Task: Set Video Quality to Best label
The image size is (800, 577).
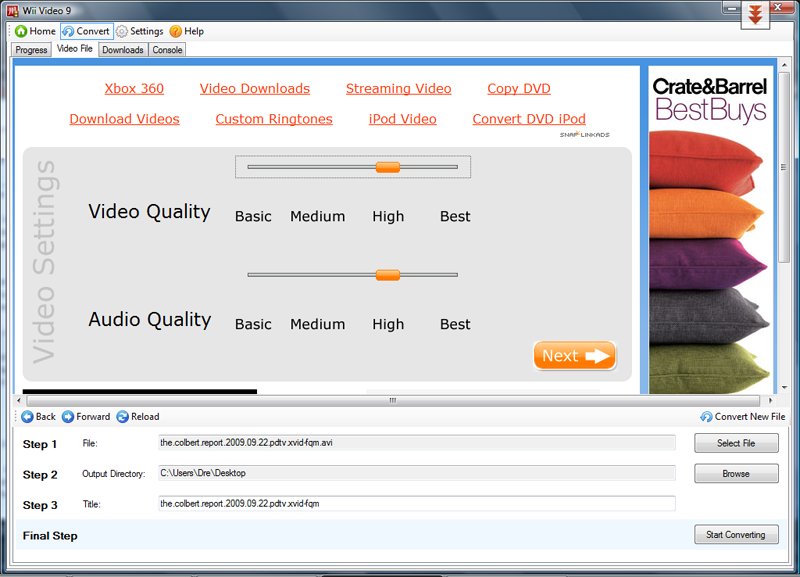Action: coord(455,216)
